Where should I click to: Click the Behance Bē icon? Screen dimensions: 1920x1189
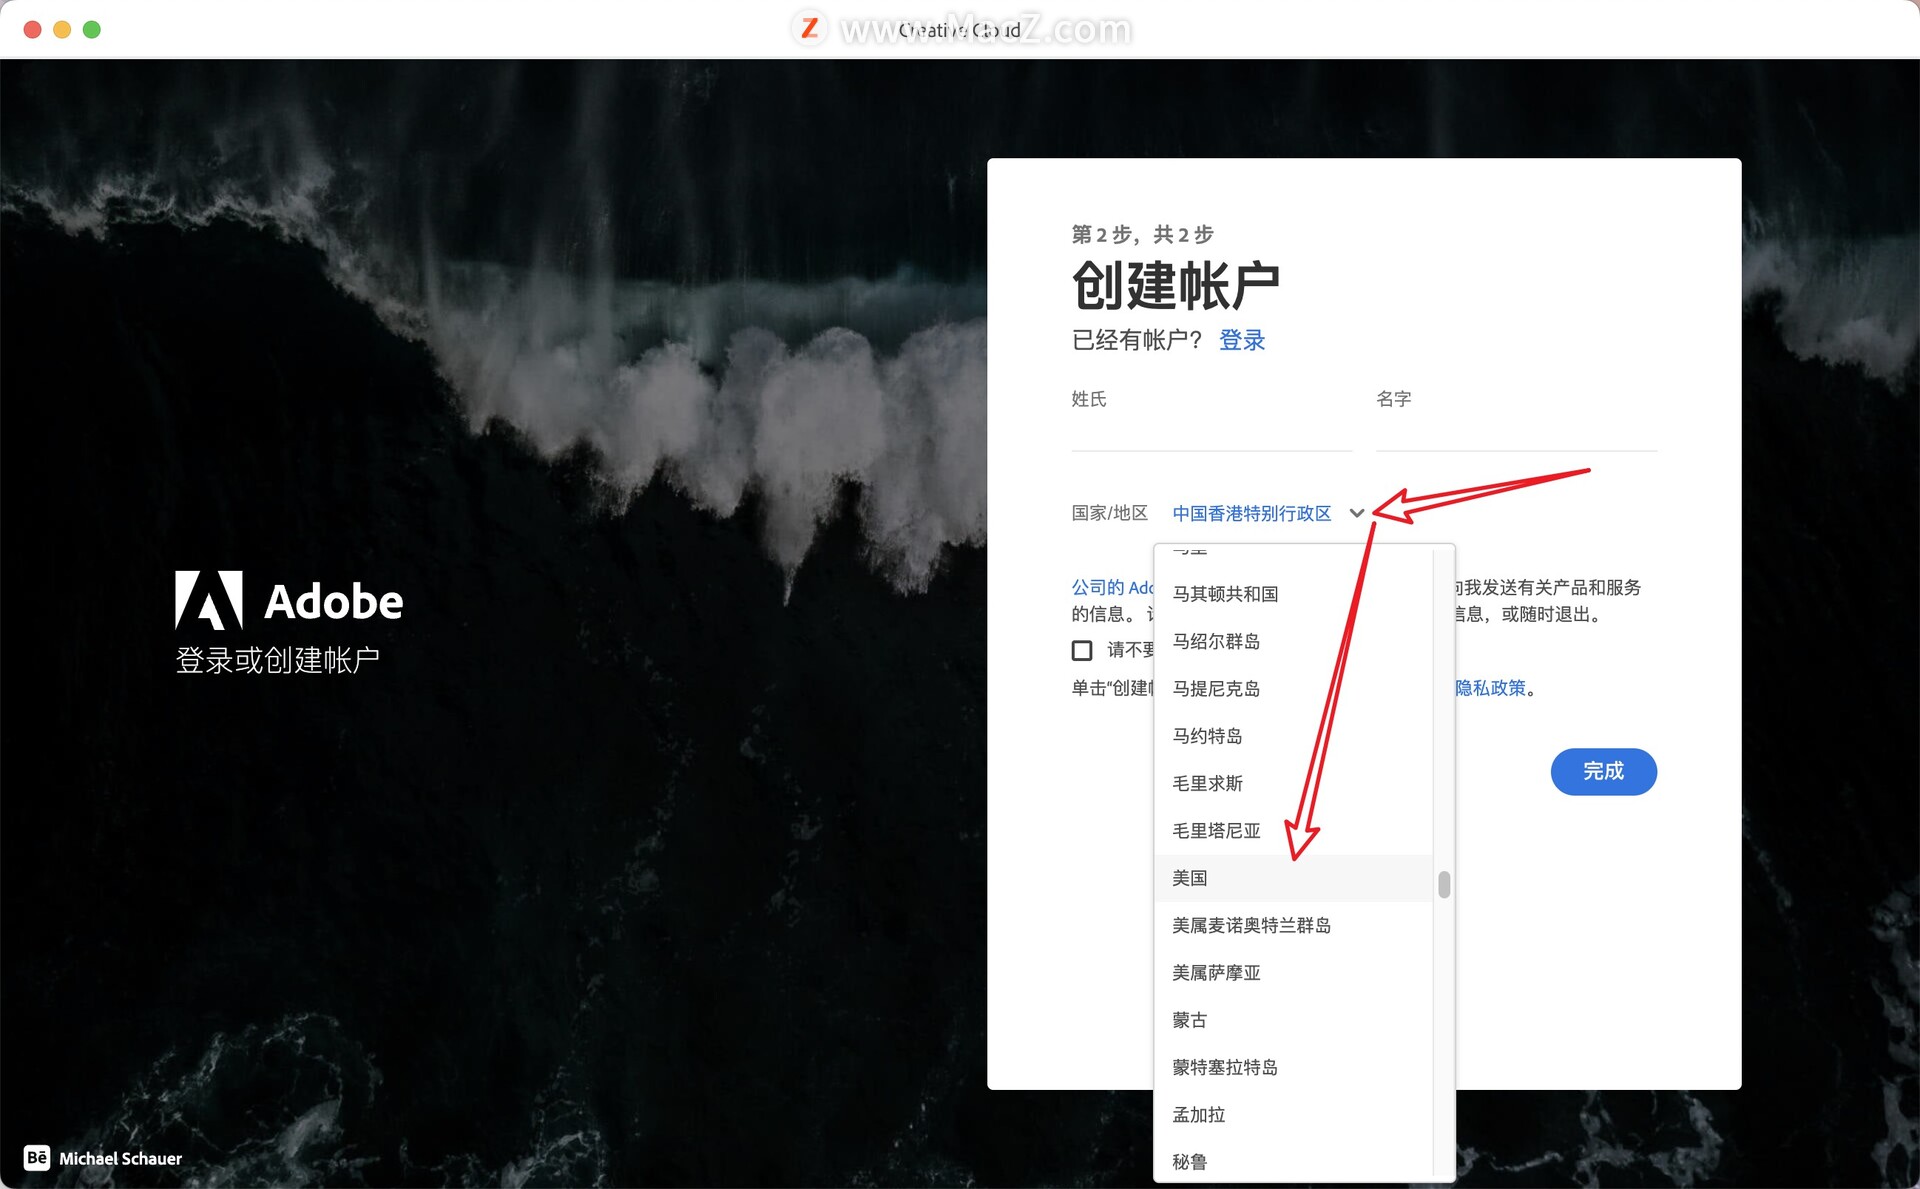(37, 1158)
